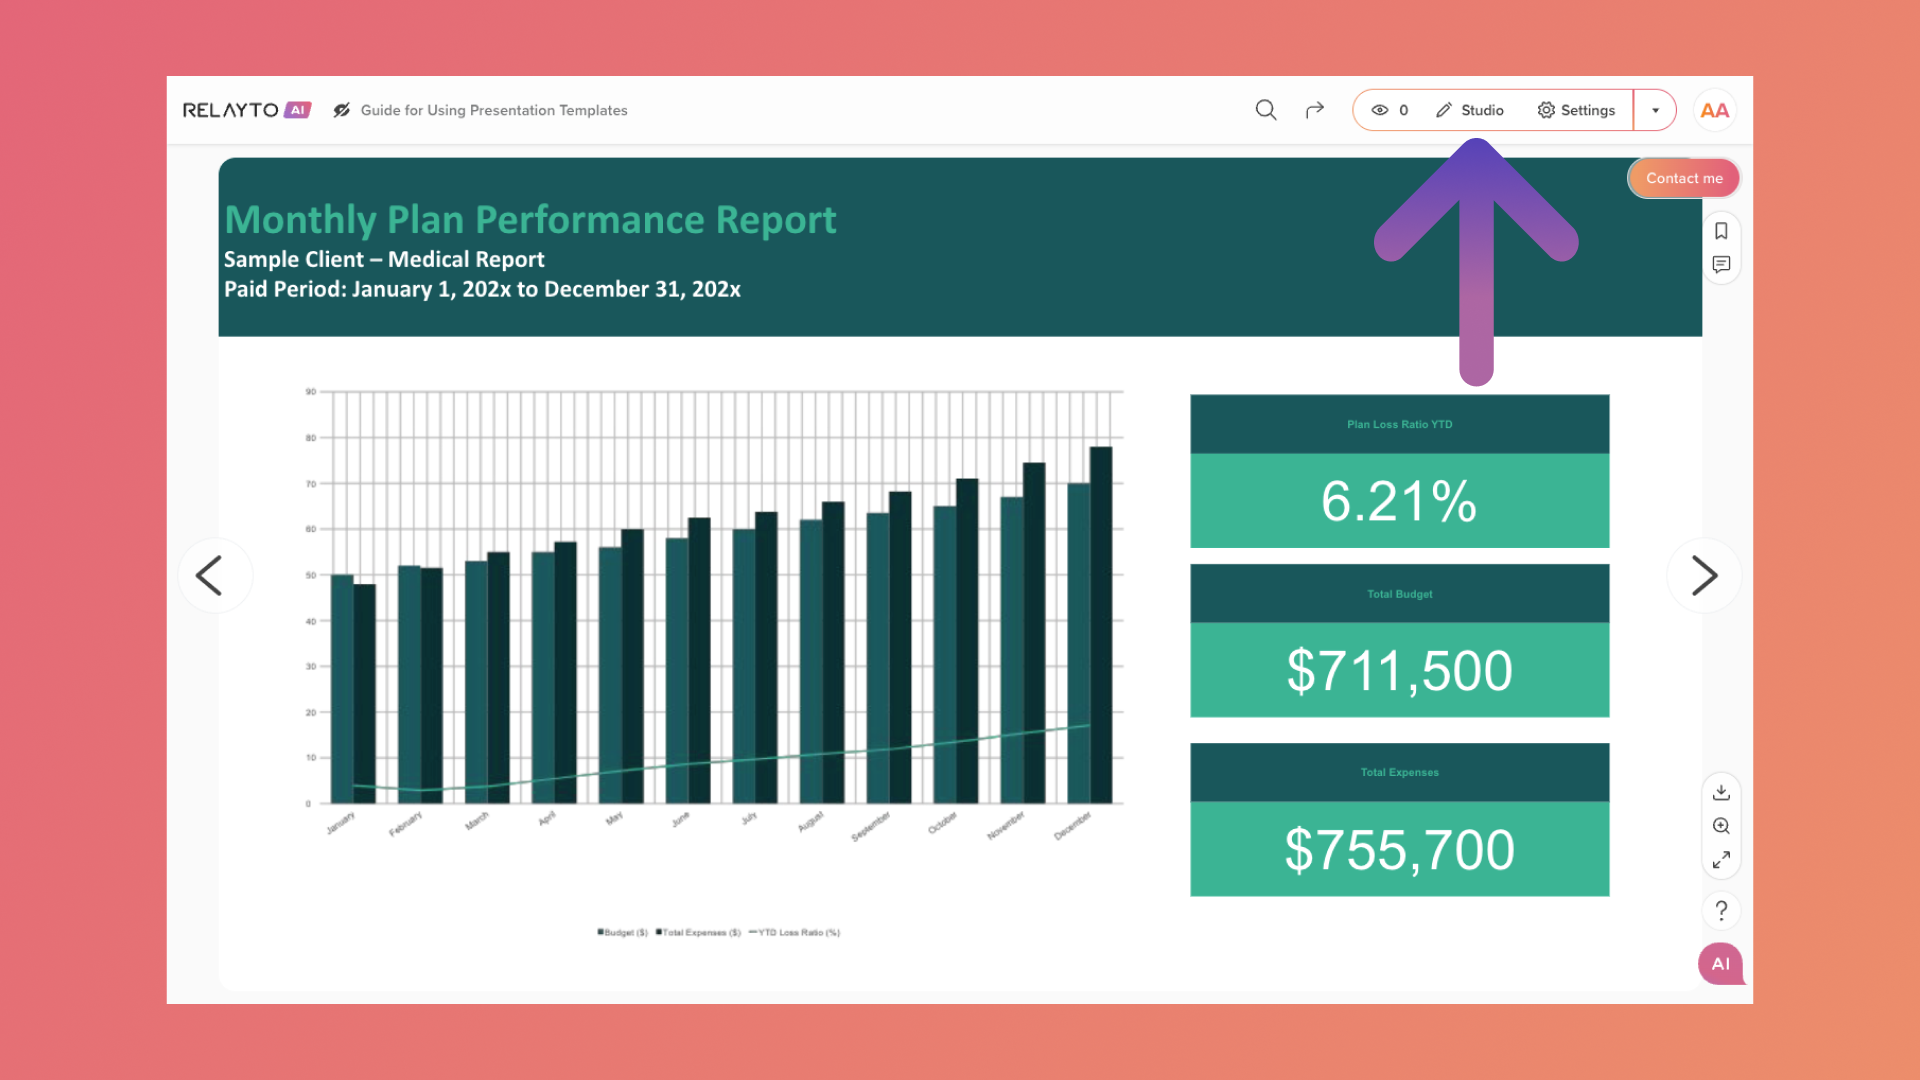Enter fullscreen with expand arrows icon
The image size is (1920, 1080).
pyautogui.click(x=1721, y=860)
